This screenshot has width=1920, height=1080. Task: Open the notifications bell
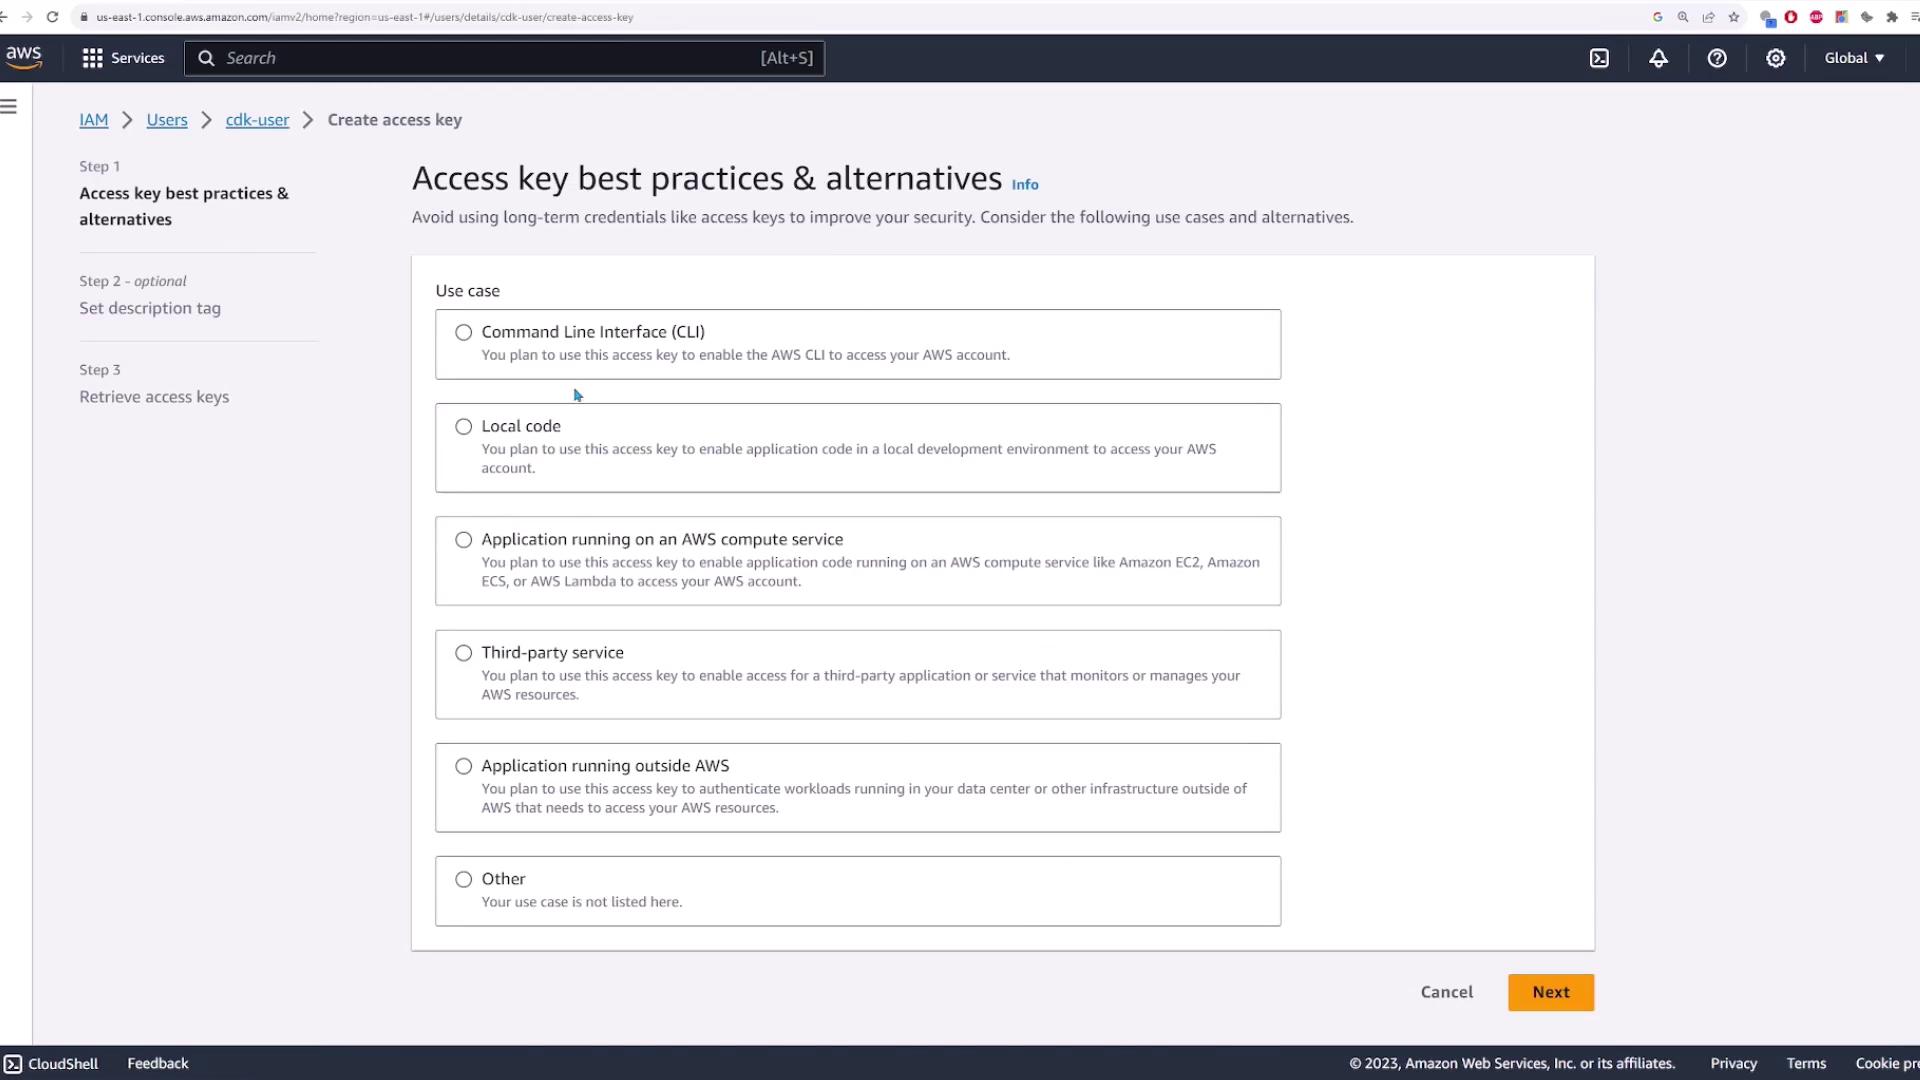1658,58
